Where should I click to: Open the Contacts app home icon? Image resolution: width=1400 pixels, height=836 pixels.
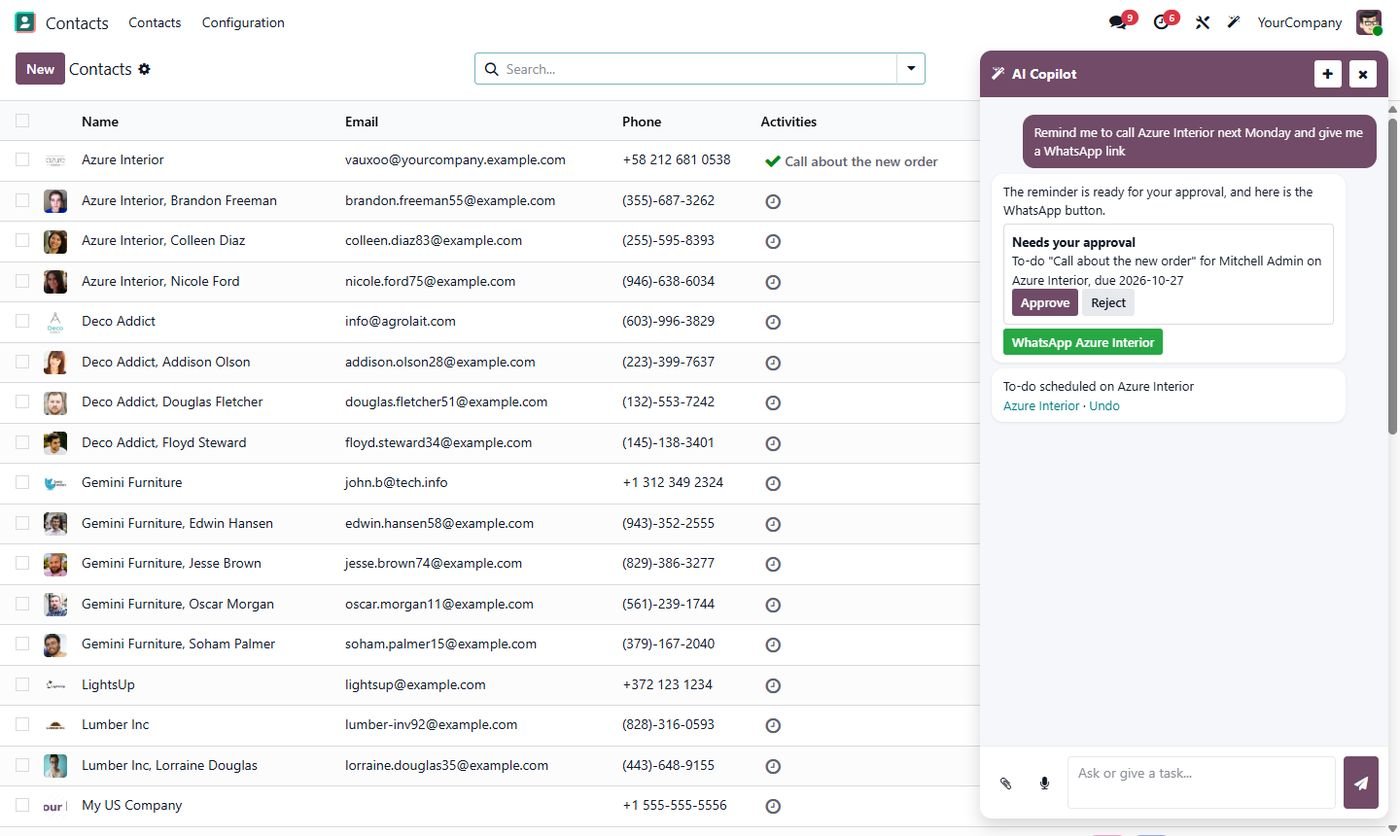[x=25, y=22]
